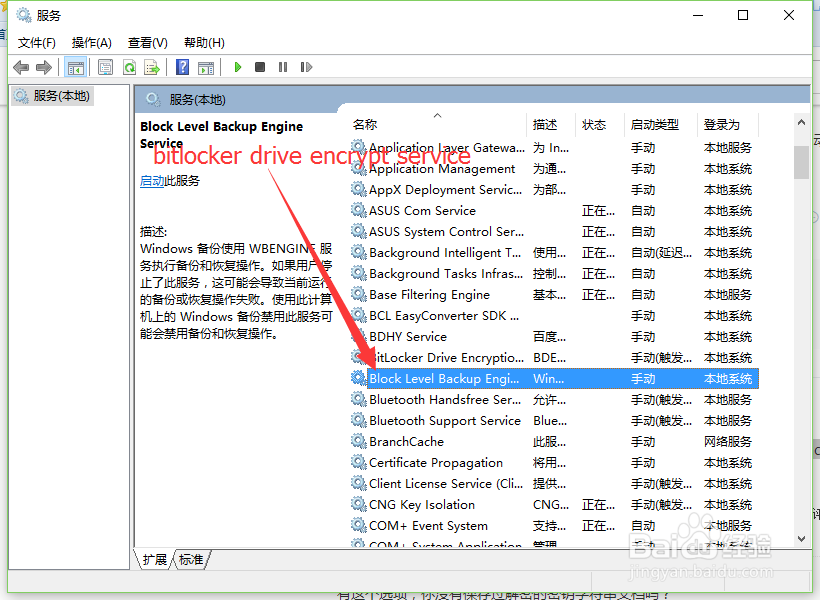
Task: Select the Application Management service
Action: [x=554, y=169]
